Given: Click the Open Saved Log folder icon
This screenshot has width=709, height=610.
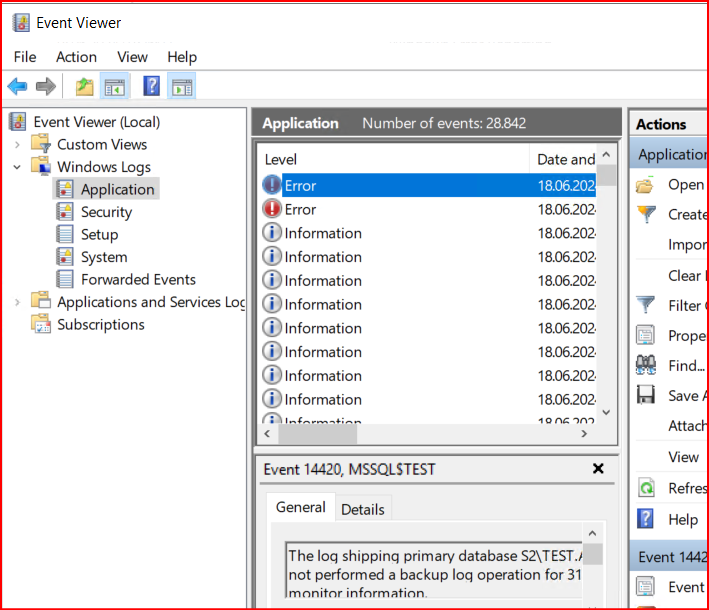Looking at the screenshot, I should pyautogui.click(x=645, y=184).
